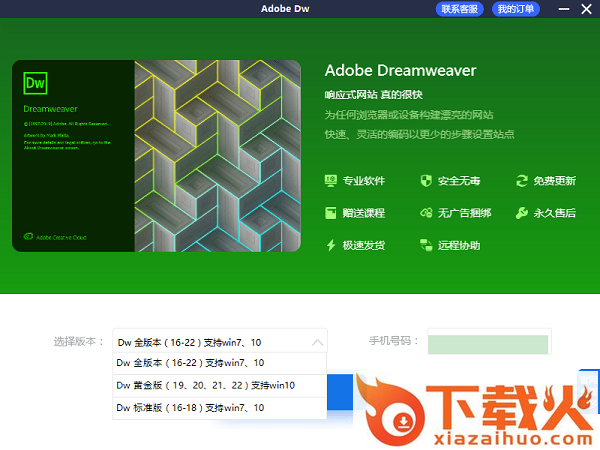Image resolution: width=600 pixels, height=450 pixels.
Task: Click the 赠送课程 book icon
Action: coord(331,213)
